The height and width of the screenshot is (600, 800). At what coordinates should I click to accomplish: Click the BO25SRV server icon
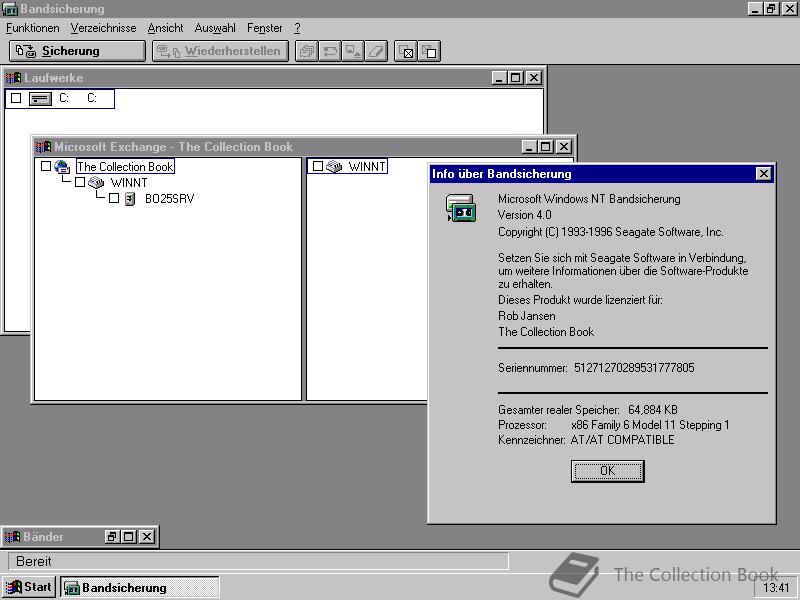130,198
